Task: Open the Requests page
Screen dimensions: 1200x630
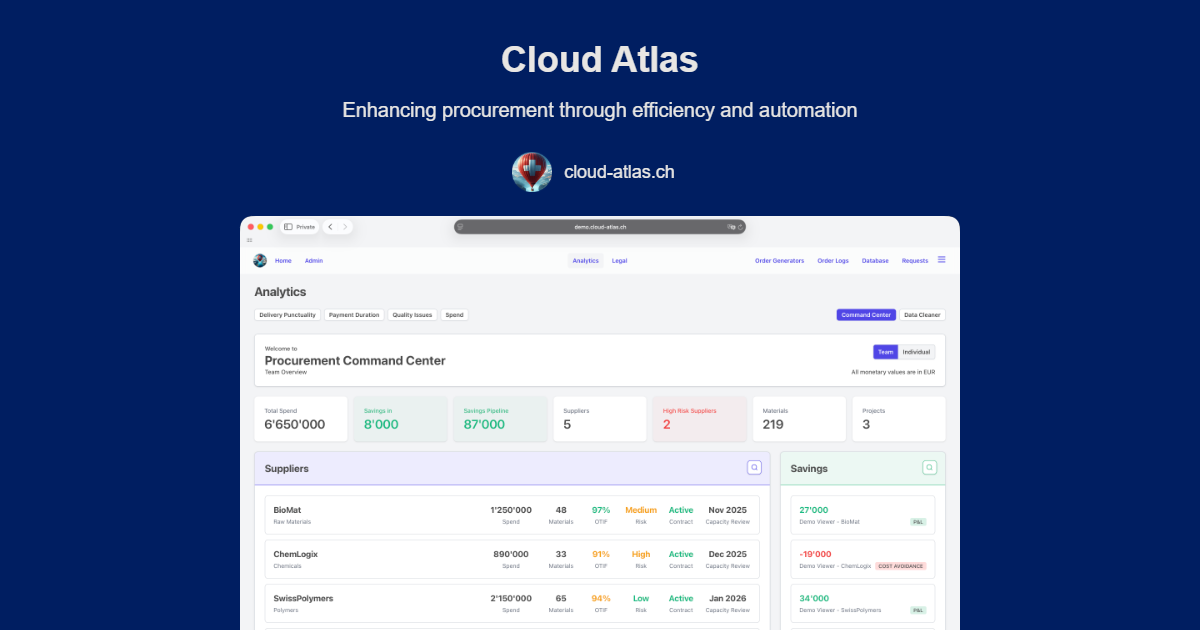Action: point(915,261)
